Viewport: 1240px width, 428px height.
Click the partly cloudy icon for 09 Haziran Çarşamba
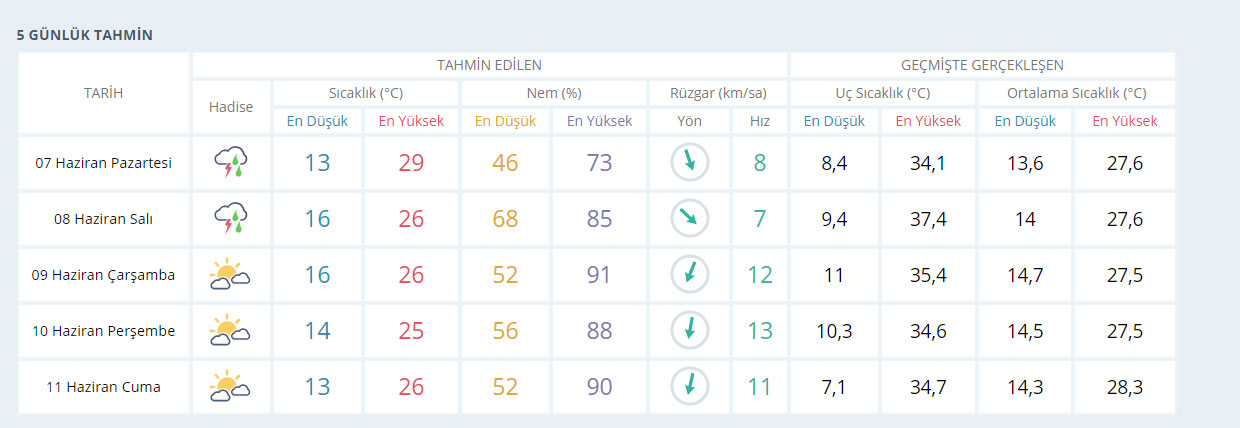(x=231, y=274)
